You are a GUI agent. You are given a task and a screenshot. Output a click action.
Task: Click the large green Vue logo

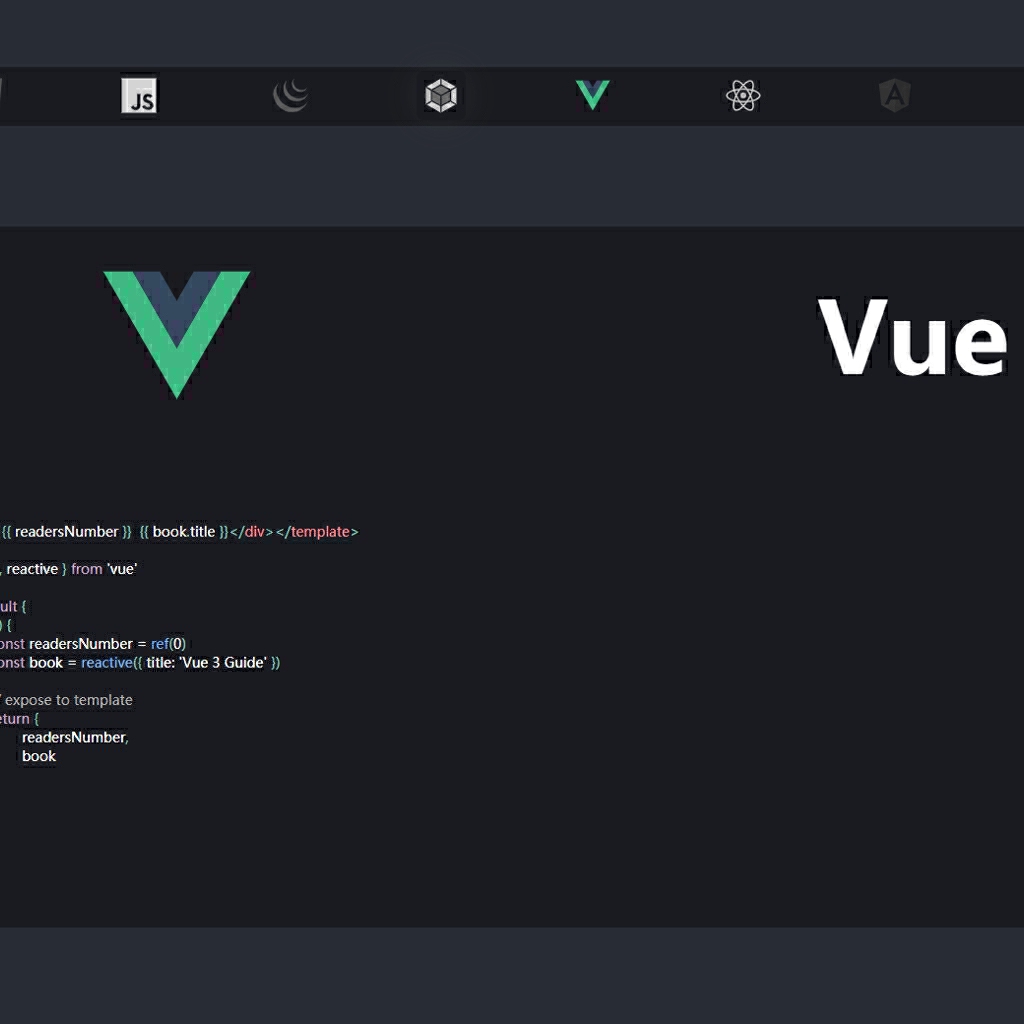[177, 334]
